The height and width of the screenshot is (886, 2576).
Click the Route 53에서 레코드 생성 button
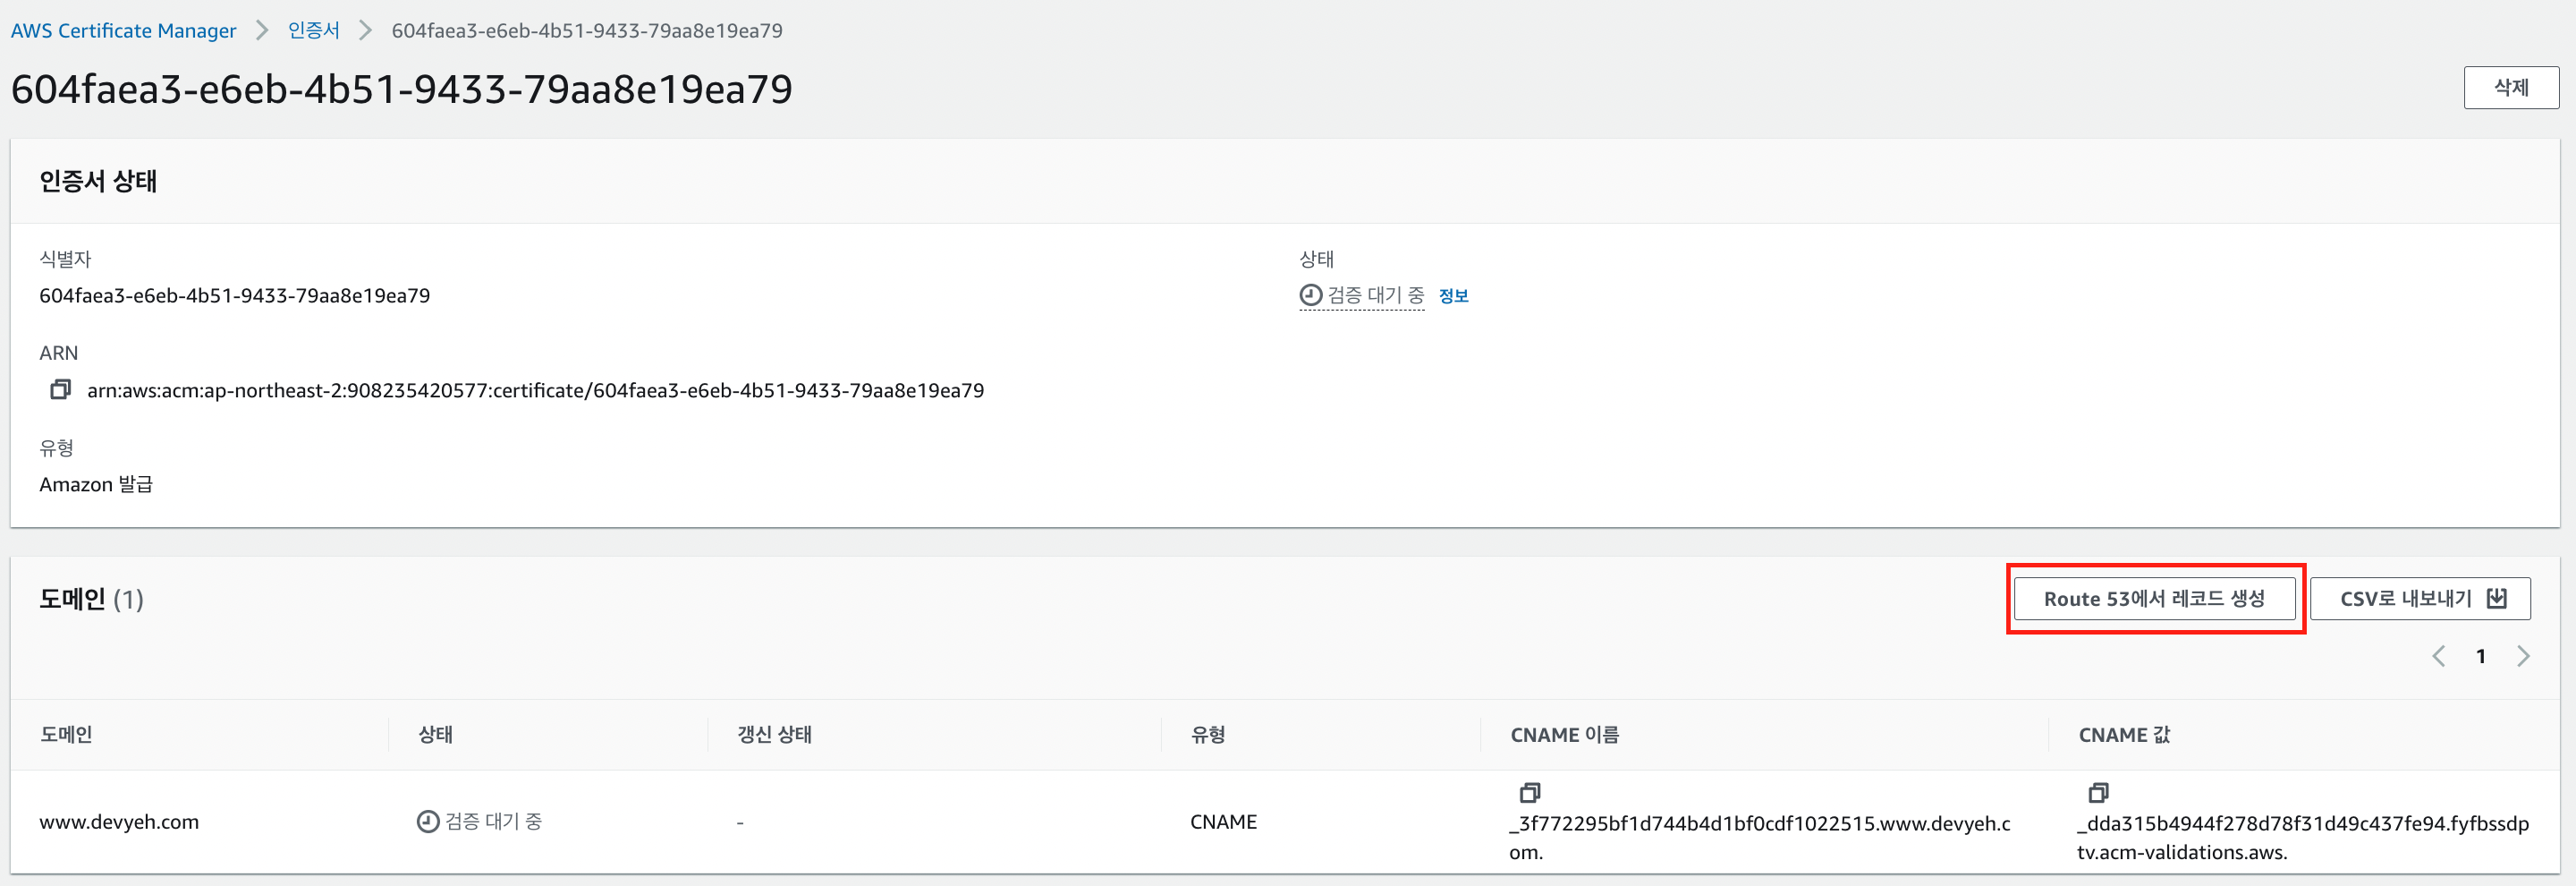2154,598
